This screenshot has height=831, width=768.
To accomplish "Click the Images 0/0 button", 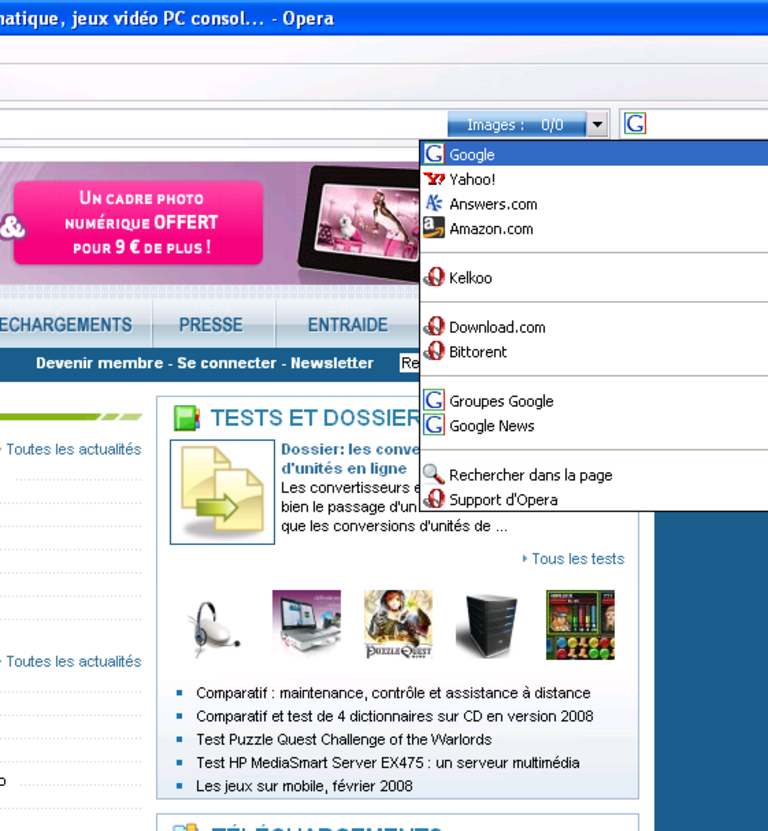I will pyautogui.click(x=517, y=125).
